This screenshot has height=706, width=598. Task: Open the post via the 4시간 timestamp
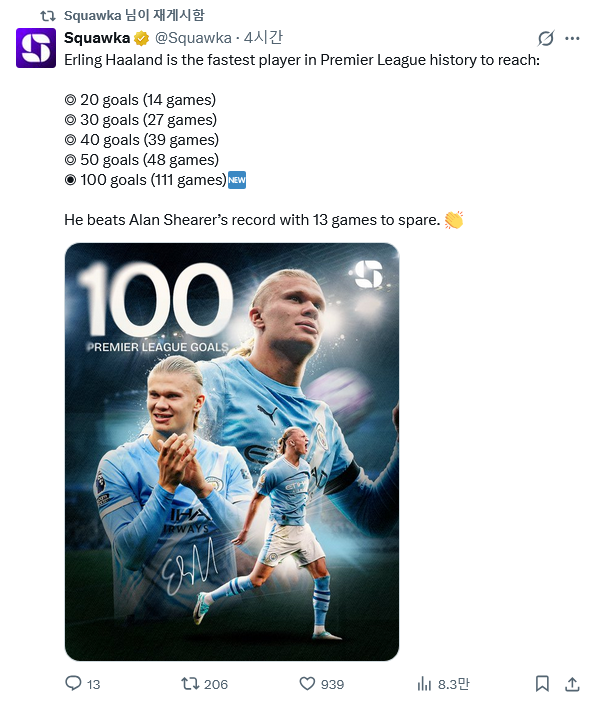point(263,38)
